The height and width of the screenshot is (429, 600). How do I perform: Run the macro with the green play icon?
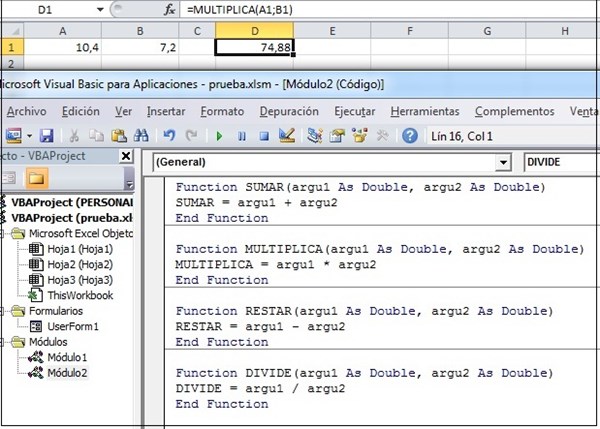(x=221, y=135)
